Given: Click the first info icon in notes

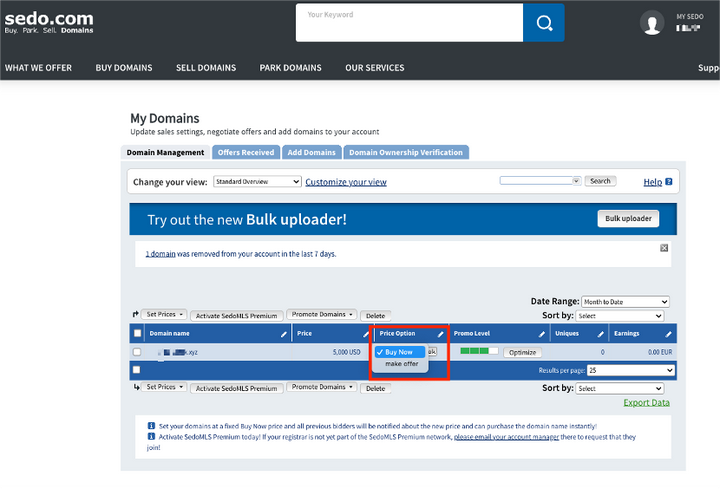Looking at the screenshot, I should point(151,426).
